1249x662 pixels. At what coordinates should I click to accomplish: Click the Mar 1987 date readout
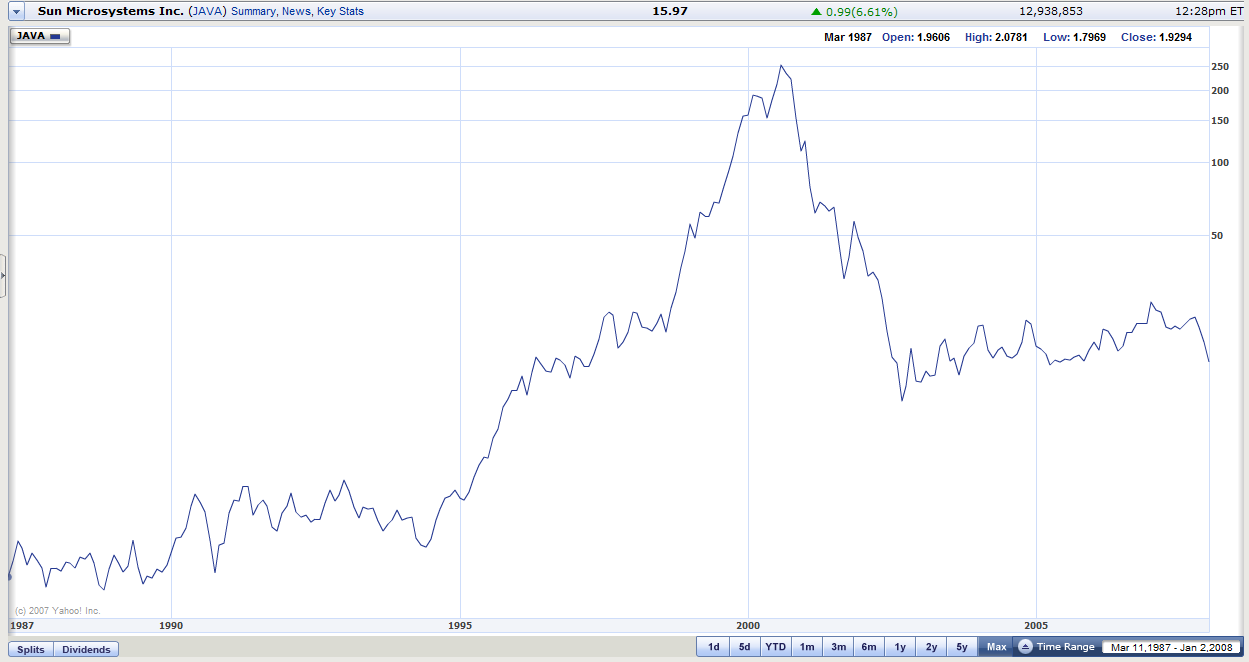point(848,37)
